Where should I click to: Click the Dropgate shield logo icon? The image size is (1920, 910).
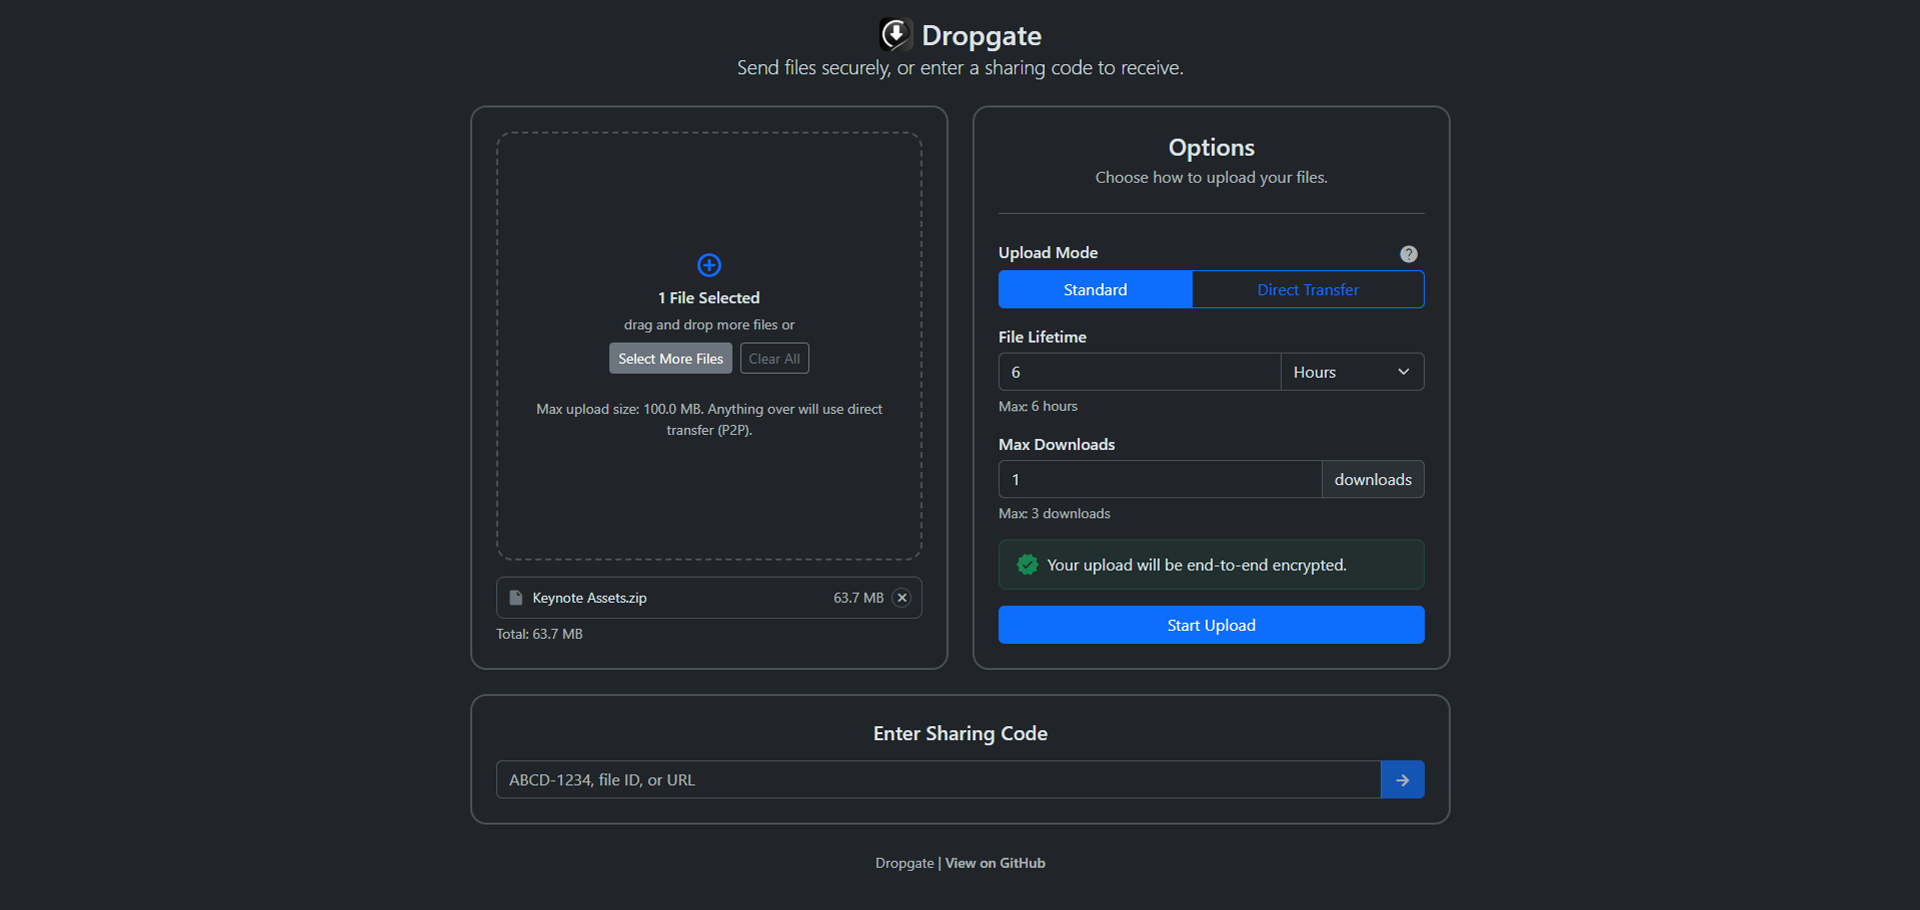click(896, 33)
